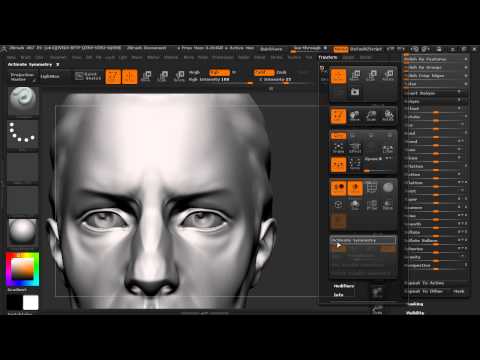Open the Material menu

tap(171, 57)
